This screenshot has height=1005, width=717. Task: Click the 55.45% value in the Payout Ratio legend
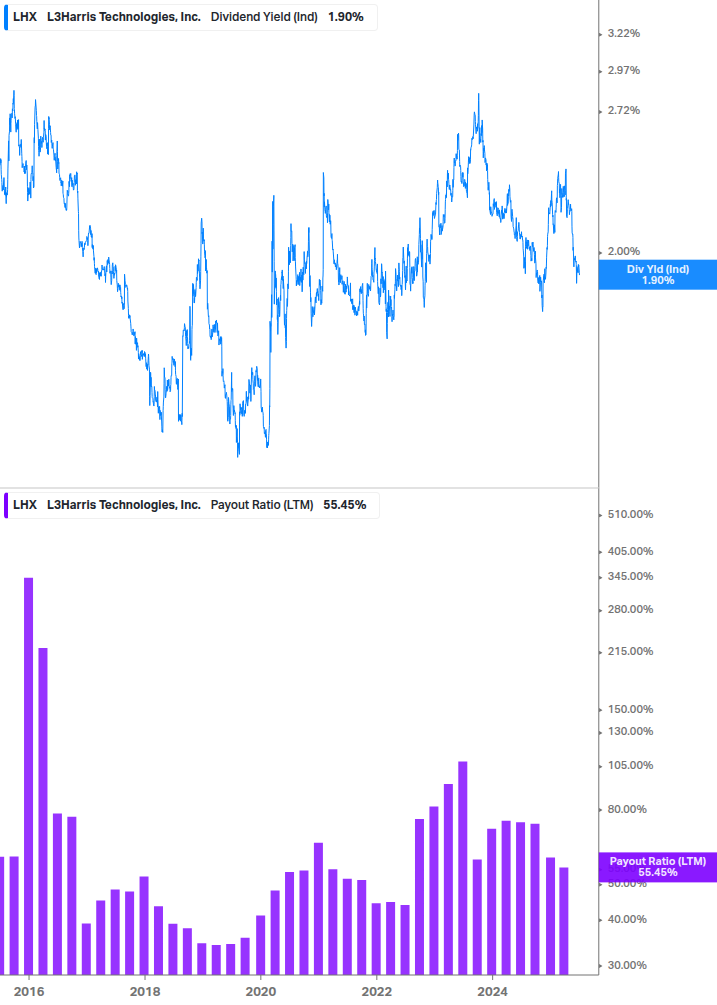point(345,505)
